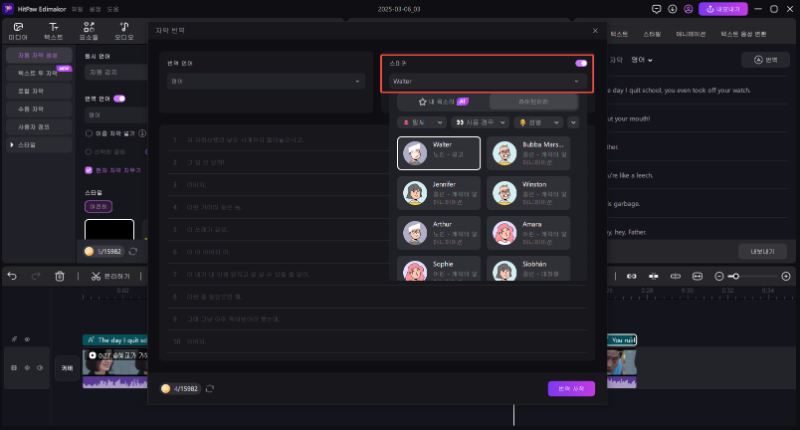This screenshot has width=800, height=430.
Task: Switch to the Text tab in top toolbar
Action: point(53,29)
